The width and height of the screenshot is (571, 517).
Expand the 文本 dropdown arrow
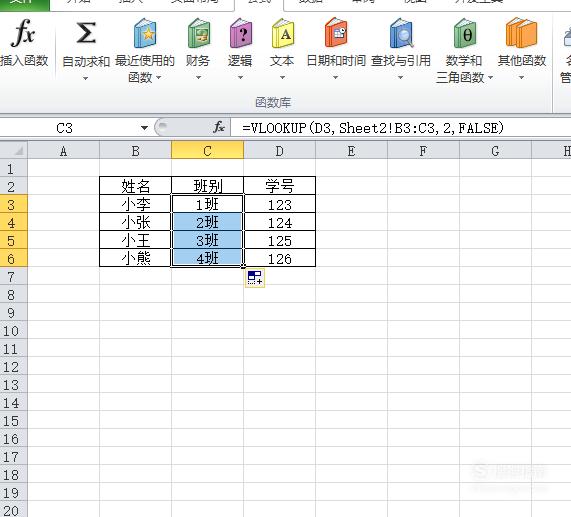point(282,78)
